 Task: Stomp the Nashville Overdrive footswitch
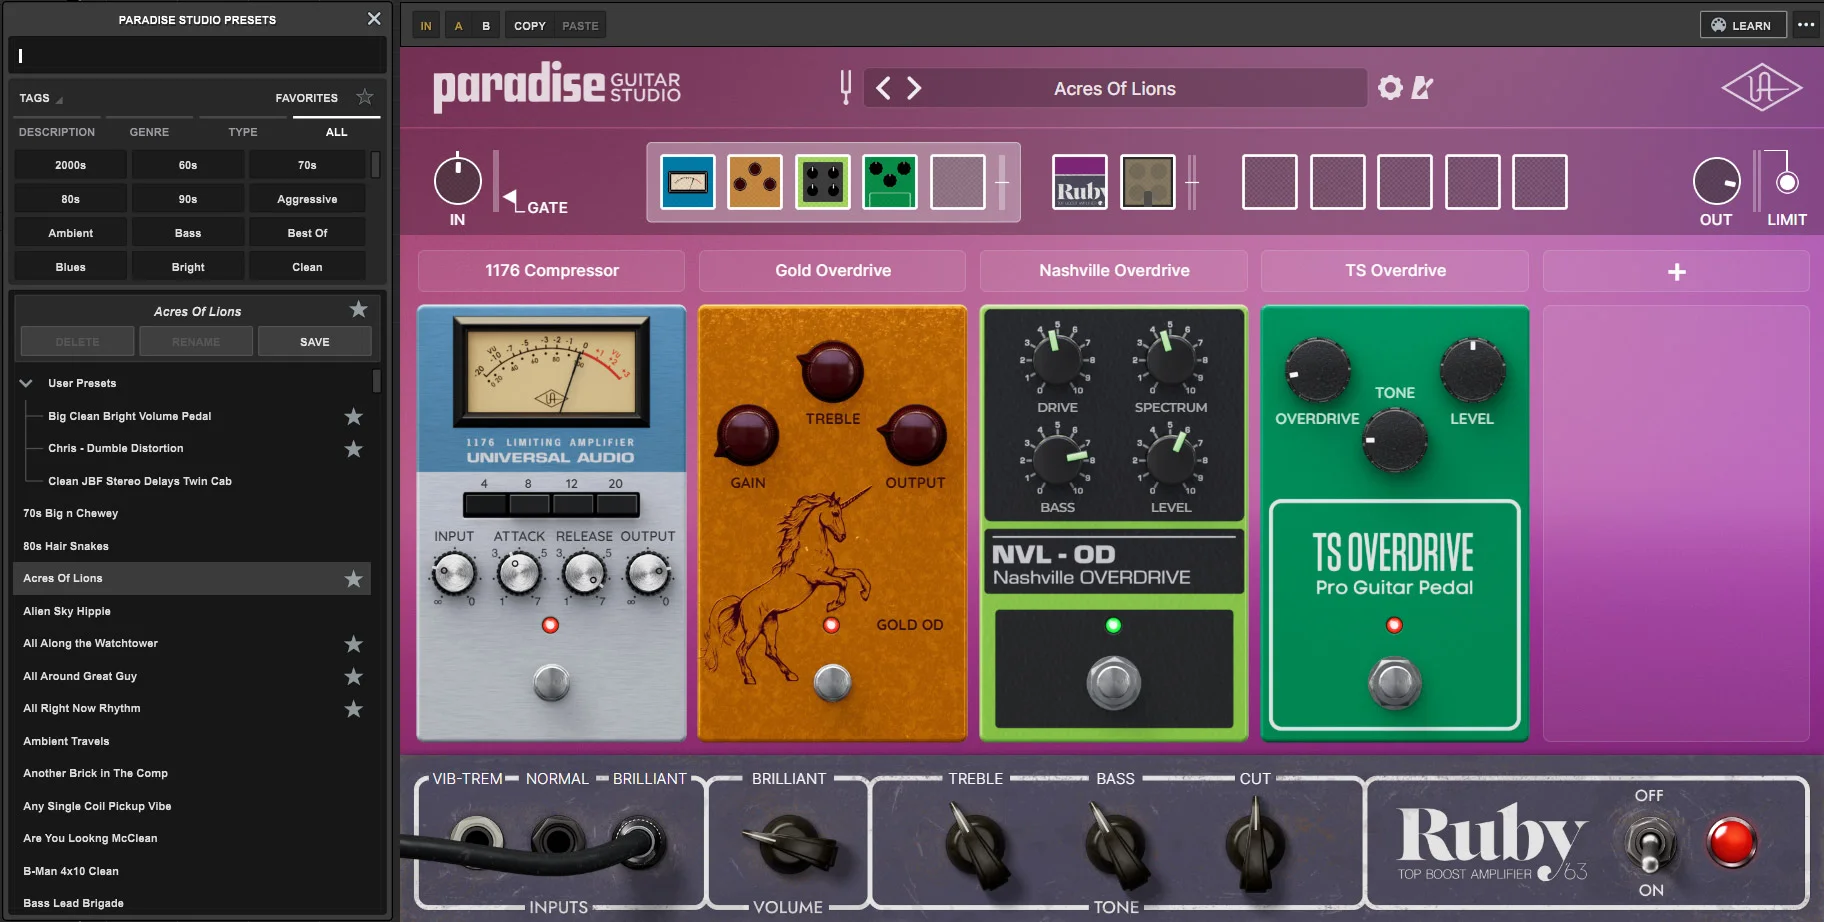click(1113, 683)
